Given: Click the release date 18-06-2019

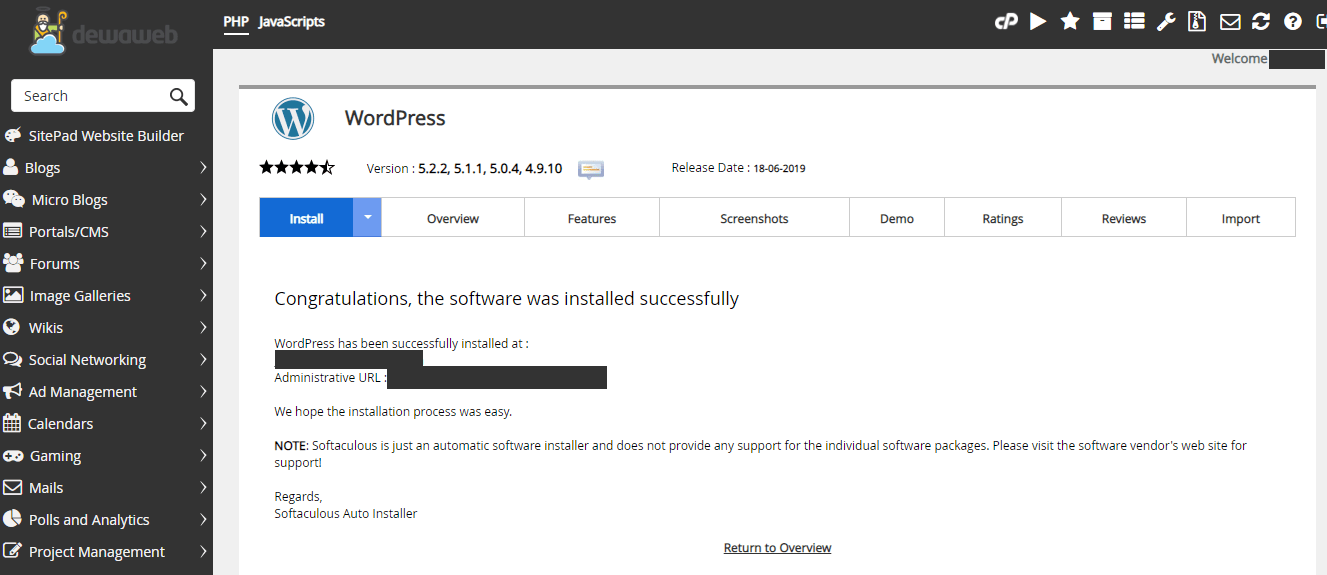Looking at the screenshot, I should pyautogui.click(x=779, y=168).
